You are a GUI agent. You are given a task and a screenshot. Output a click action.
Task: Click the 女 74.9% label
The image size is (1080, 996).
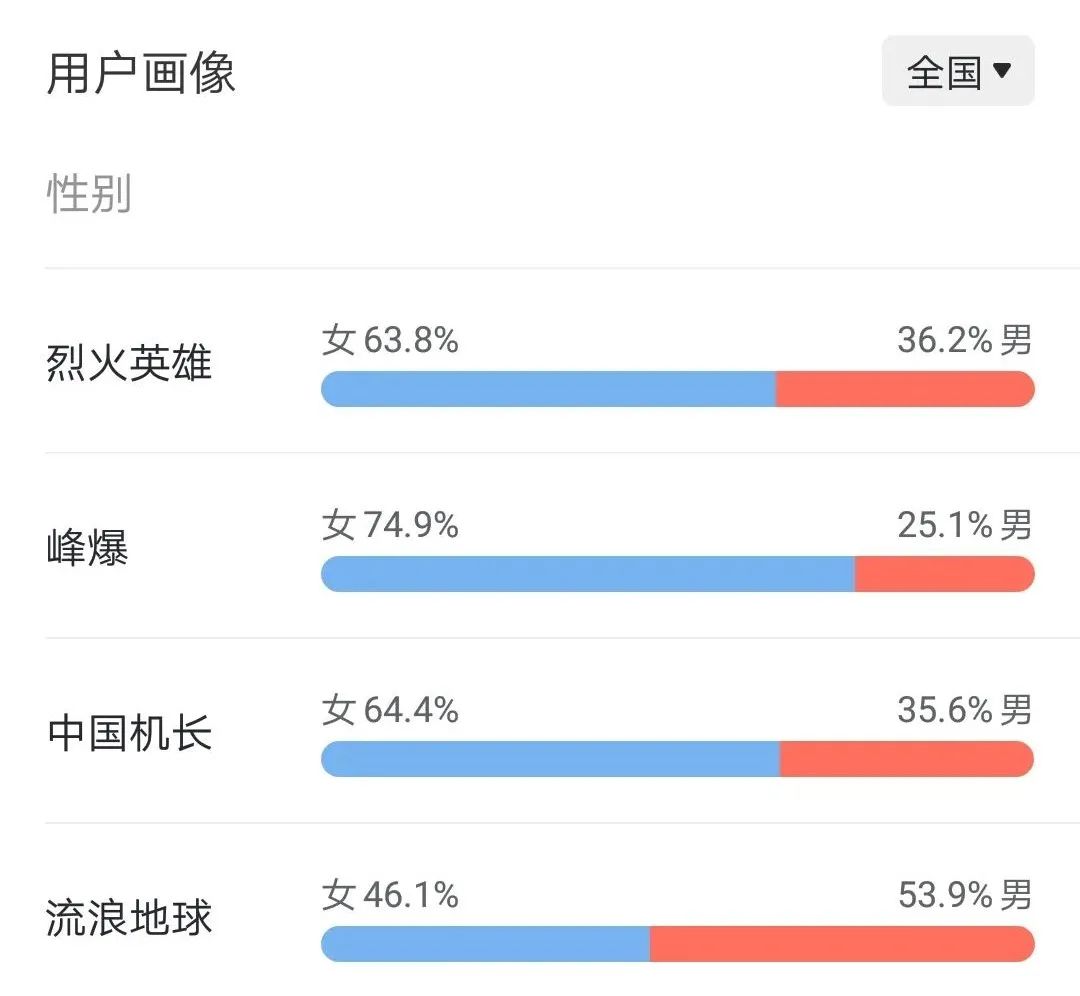(x=390, y=525)
